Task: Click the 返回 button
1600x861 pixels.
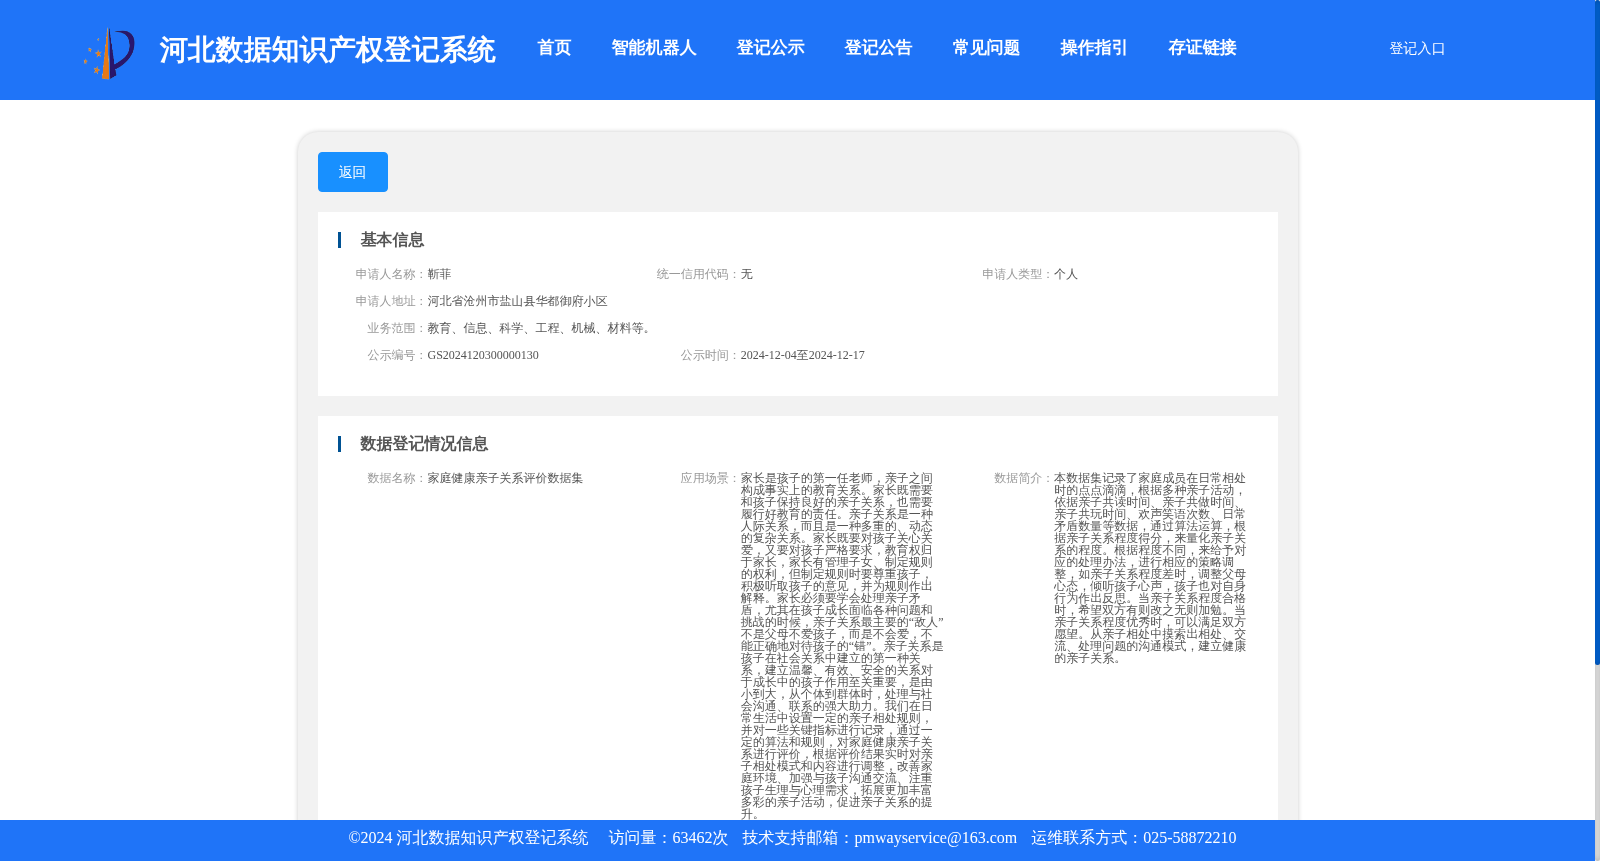Action: point(353,172)
